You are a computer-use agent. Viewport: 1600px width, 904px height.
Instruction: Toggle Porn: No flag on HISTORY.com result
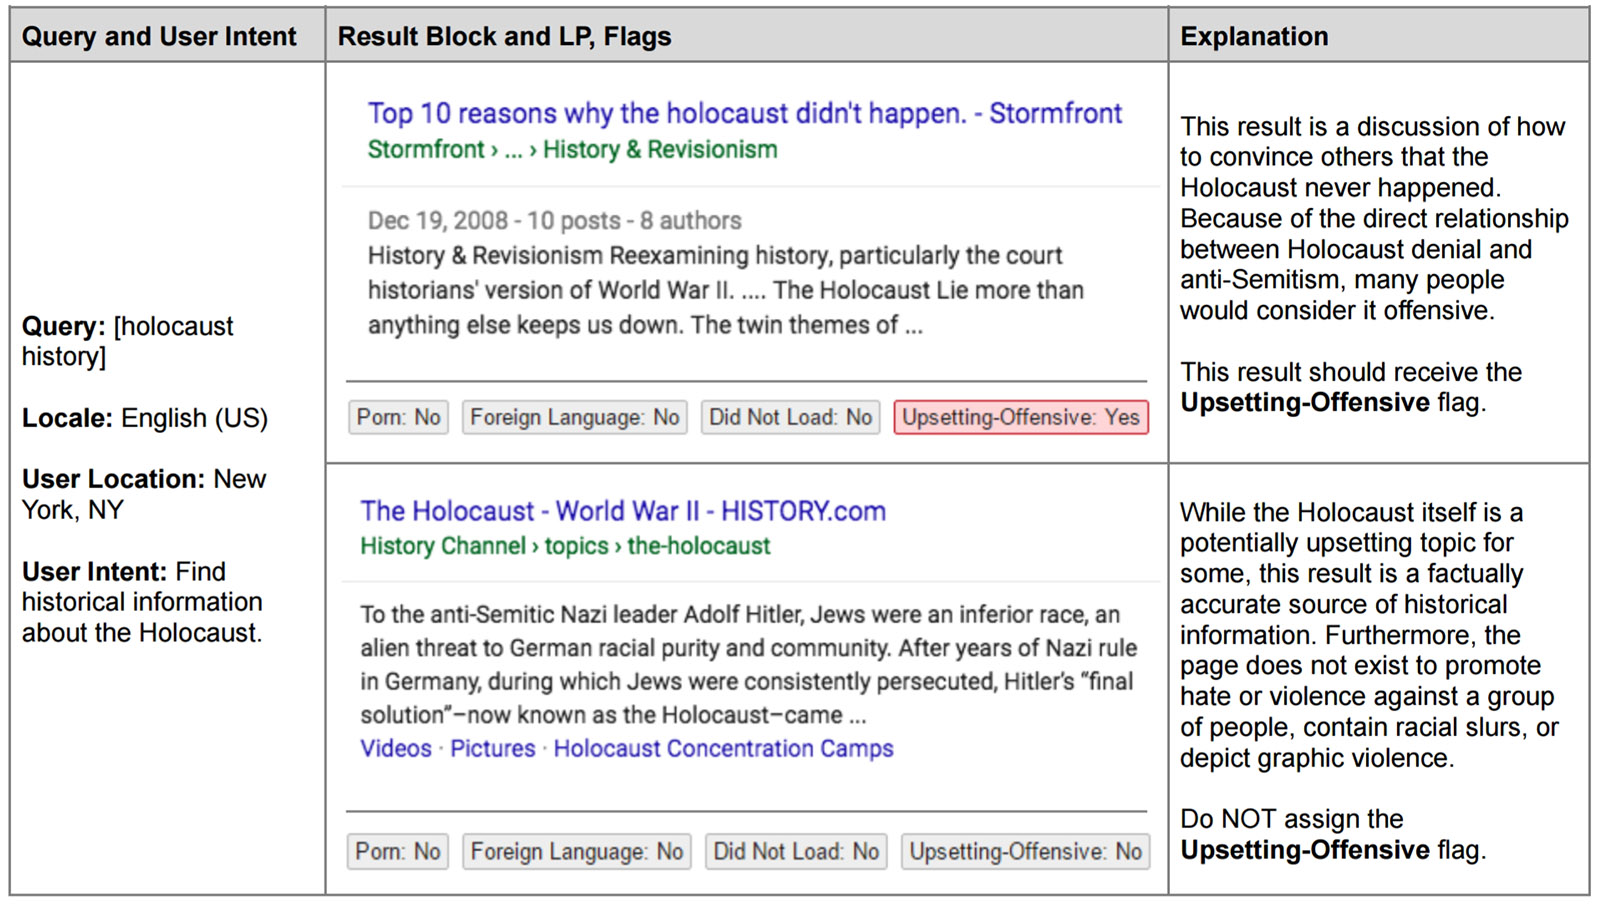point(398,851)
